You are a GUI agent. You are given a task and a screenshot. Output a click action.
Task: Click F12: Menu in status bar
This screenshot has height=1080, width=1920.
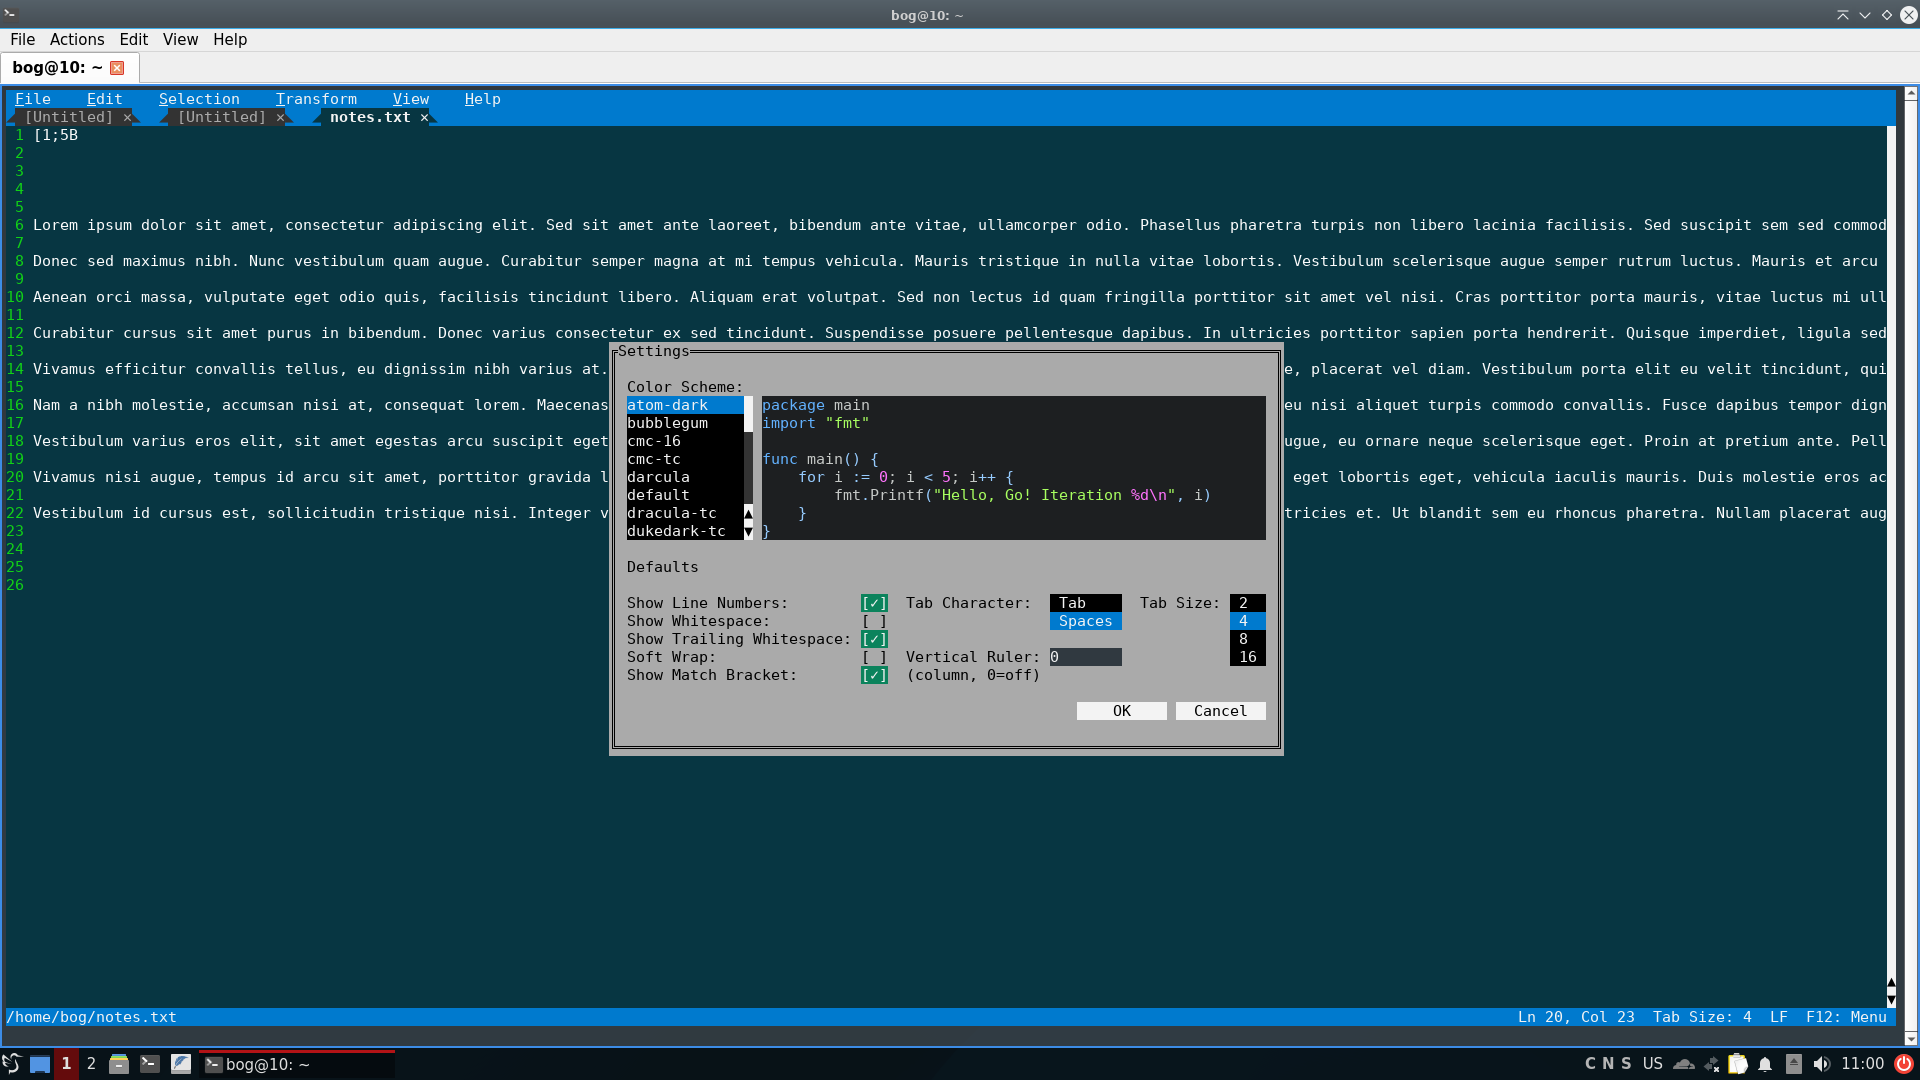click(1846, 1017)
